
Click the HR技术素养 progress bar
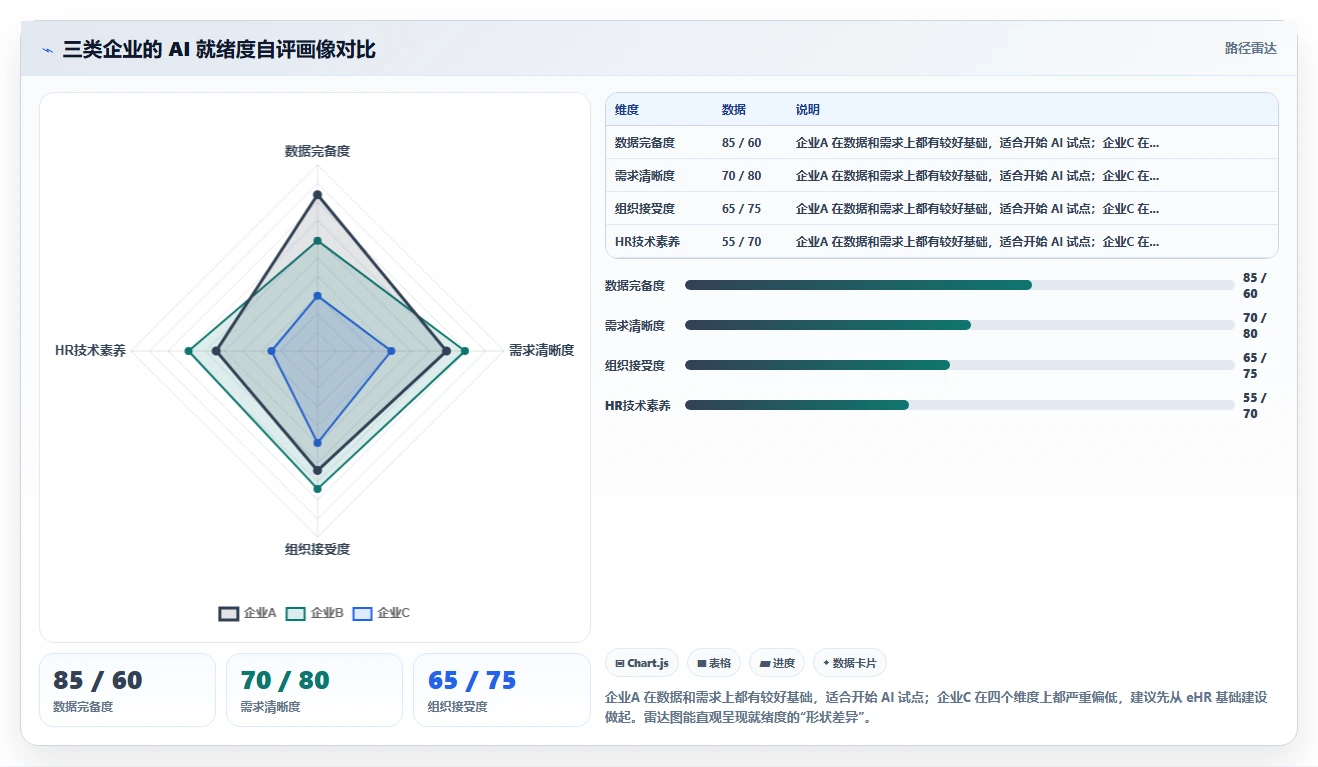pyautogui.click(x=960, y=405)
